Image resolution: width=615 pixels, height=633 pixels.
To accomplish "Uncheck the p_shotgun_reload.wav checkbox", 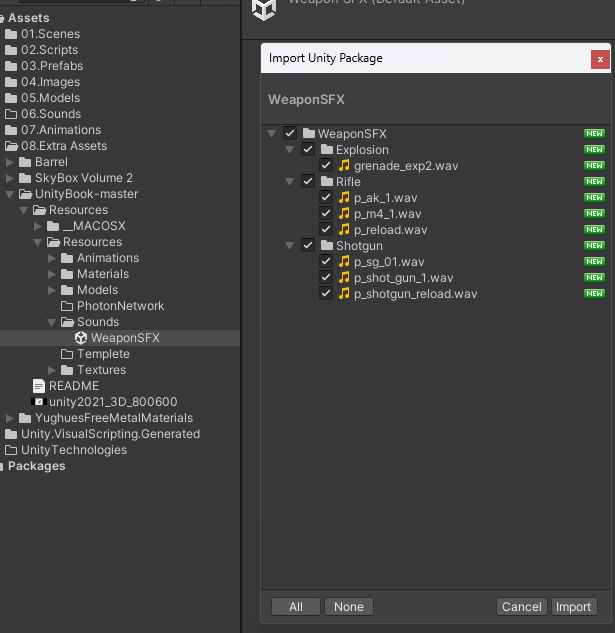I will click(326, 293).
